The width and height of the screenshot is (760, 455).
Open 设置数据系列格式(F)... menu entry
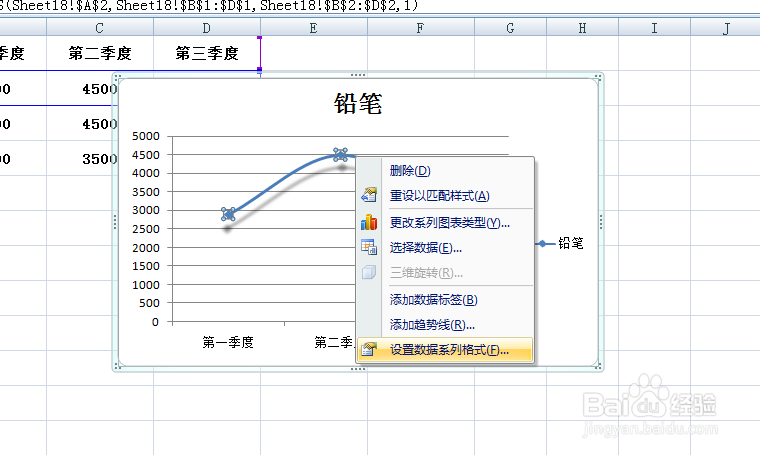coord(445,350)
